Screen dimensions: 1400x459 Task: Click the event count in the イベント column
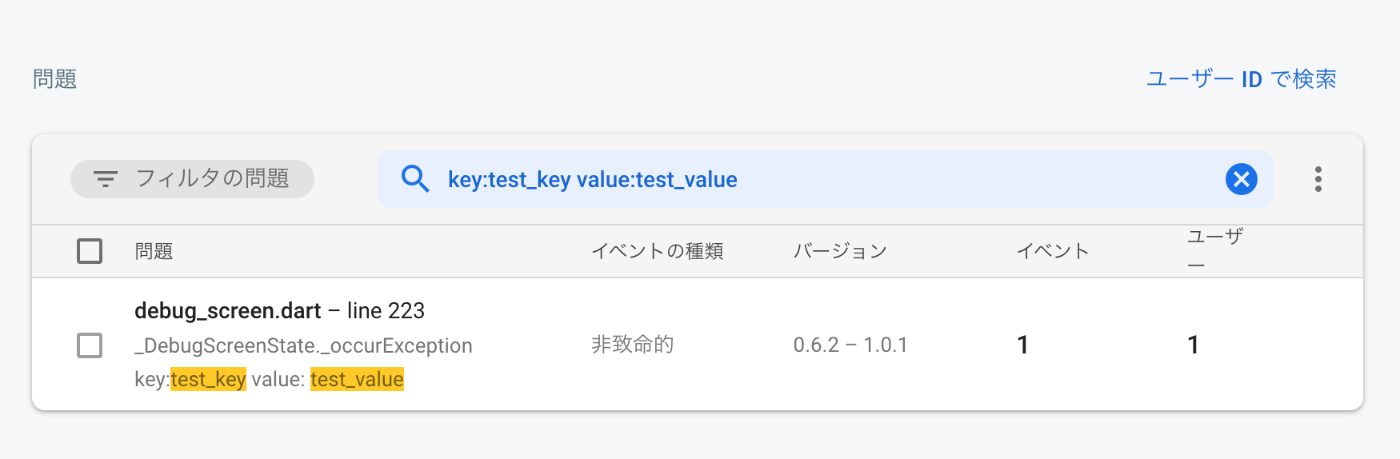[x=1023, y=345]
